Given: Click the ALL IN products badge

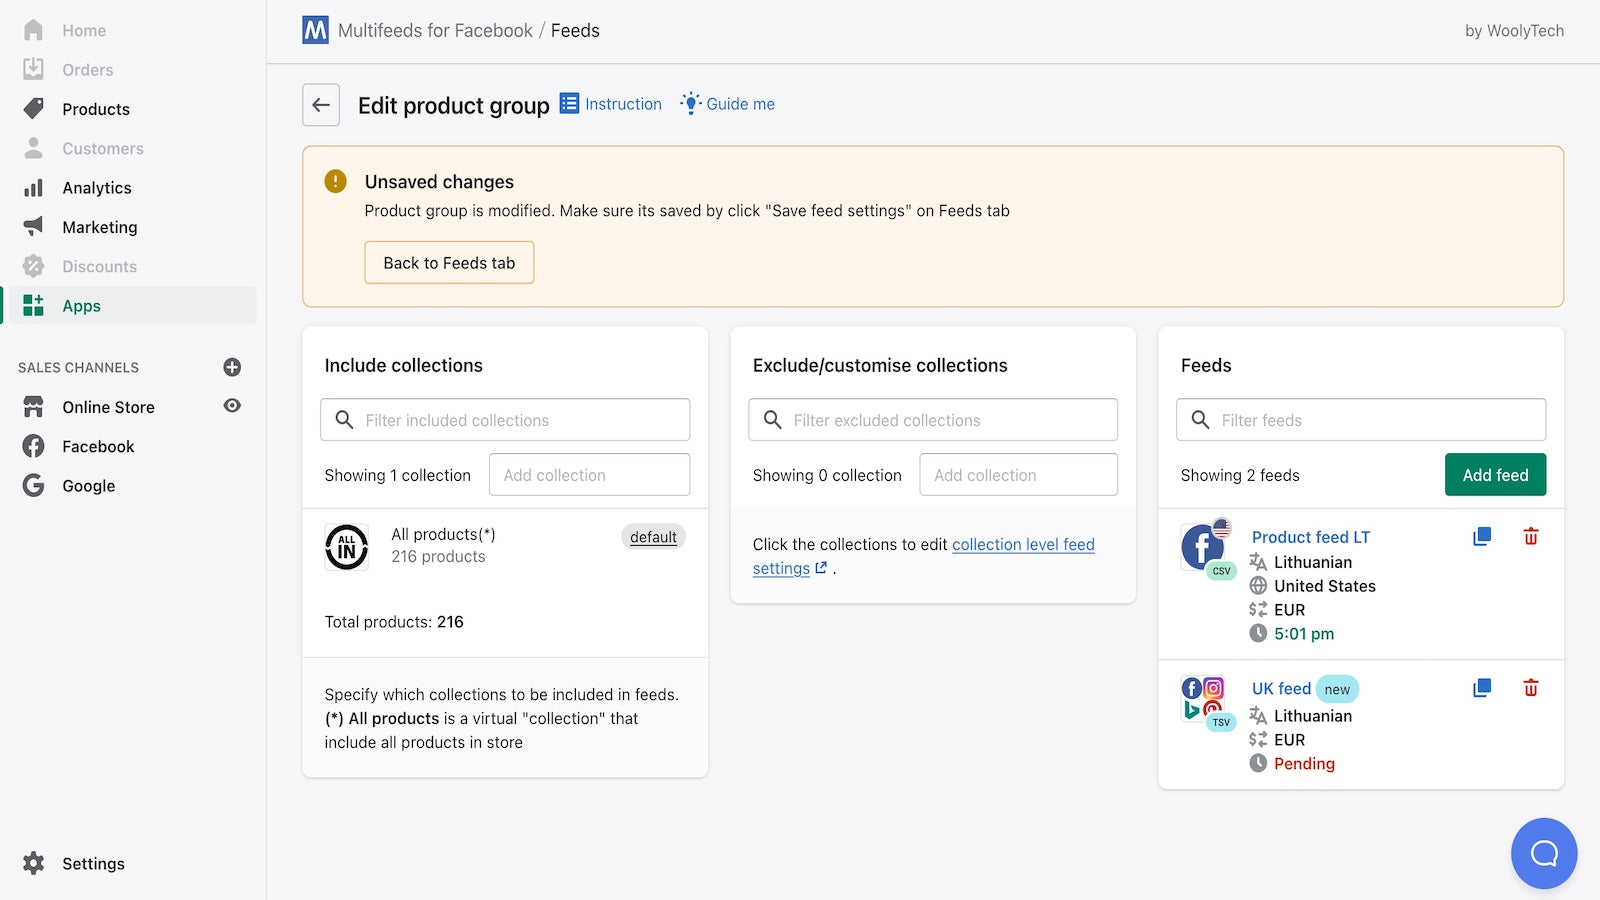Looking at the screenshot, I should (x=346, y=547).
